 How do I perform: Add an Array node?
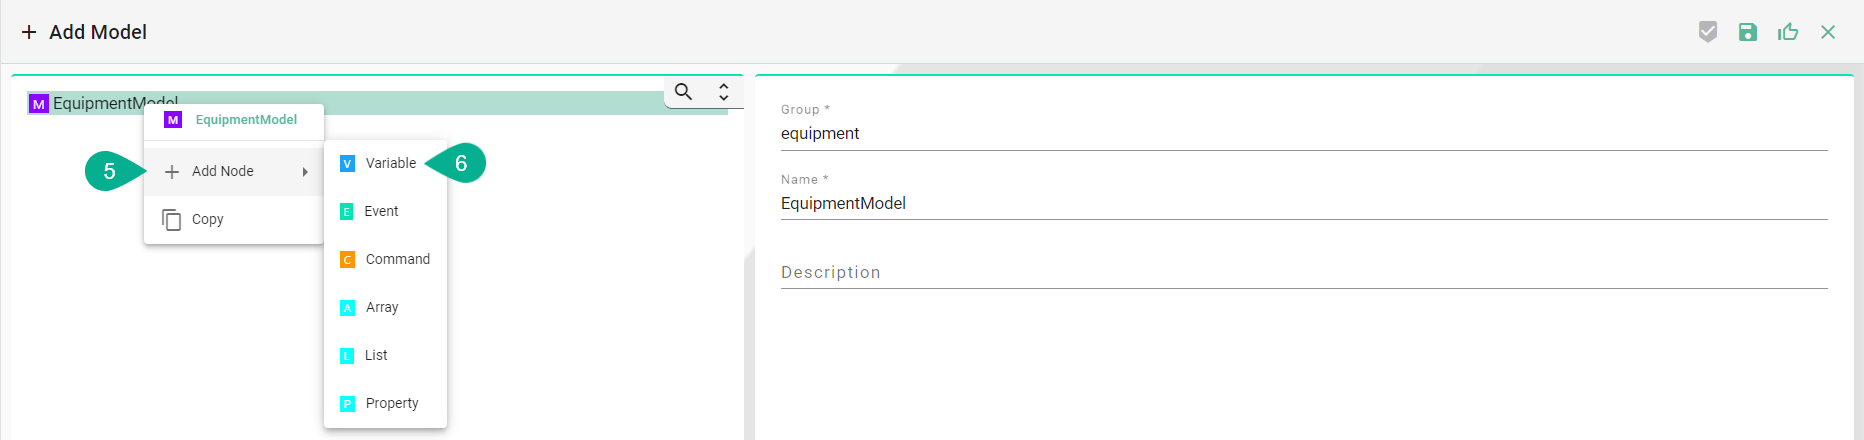381,307
